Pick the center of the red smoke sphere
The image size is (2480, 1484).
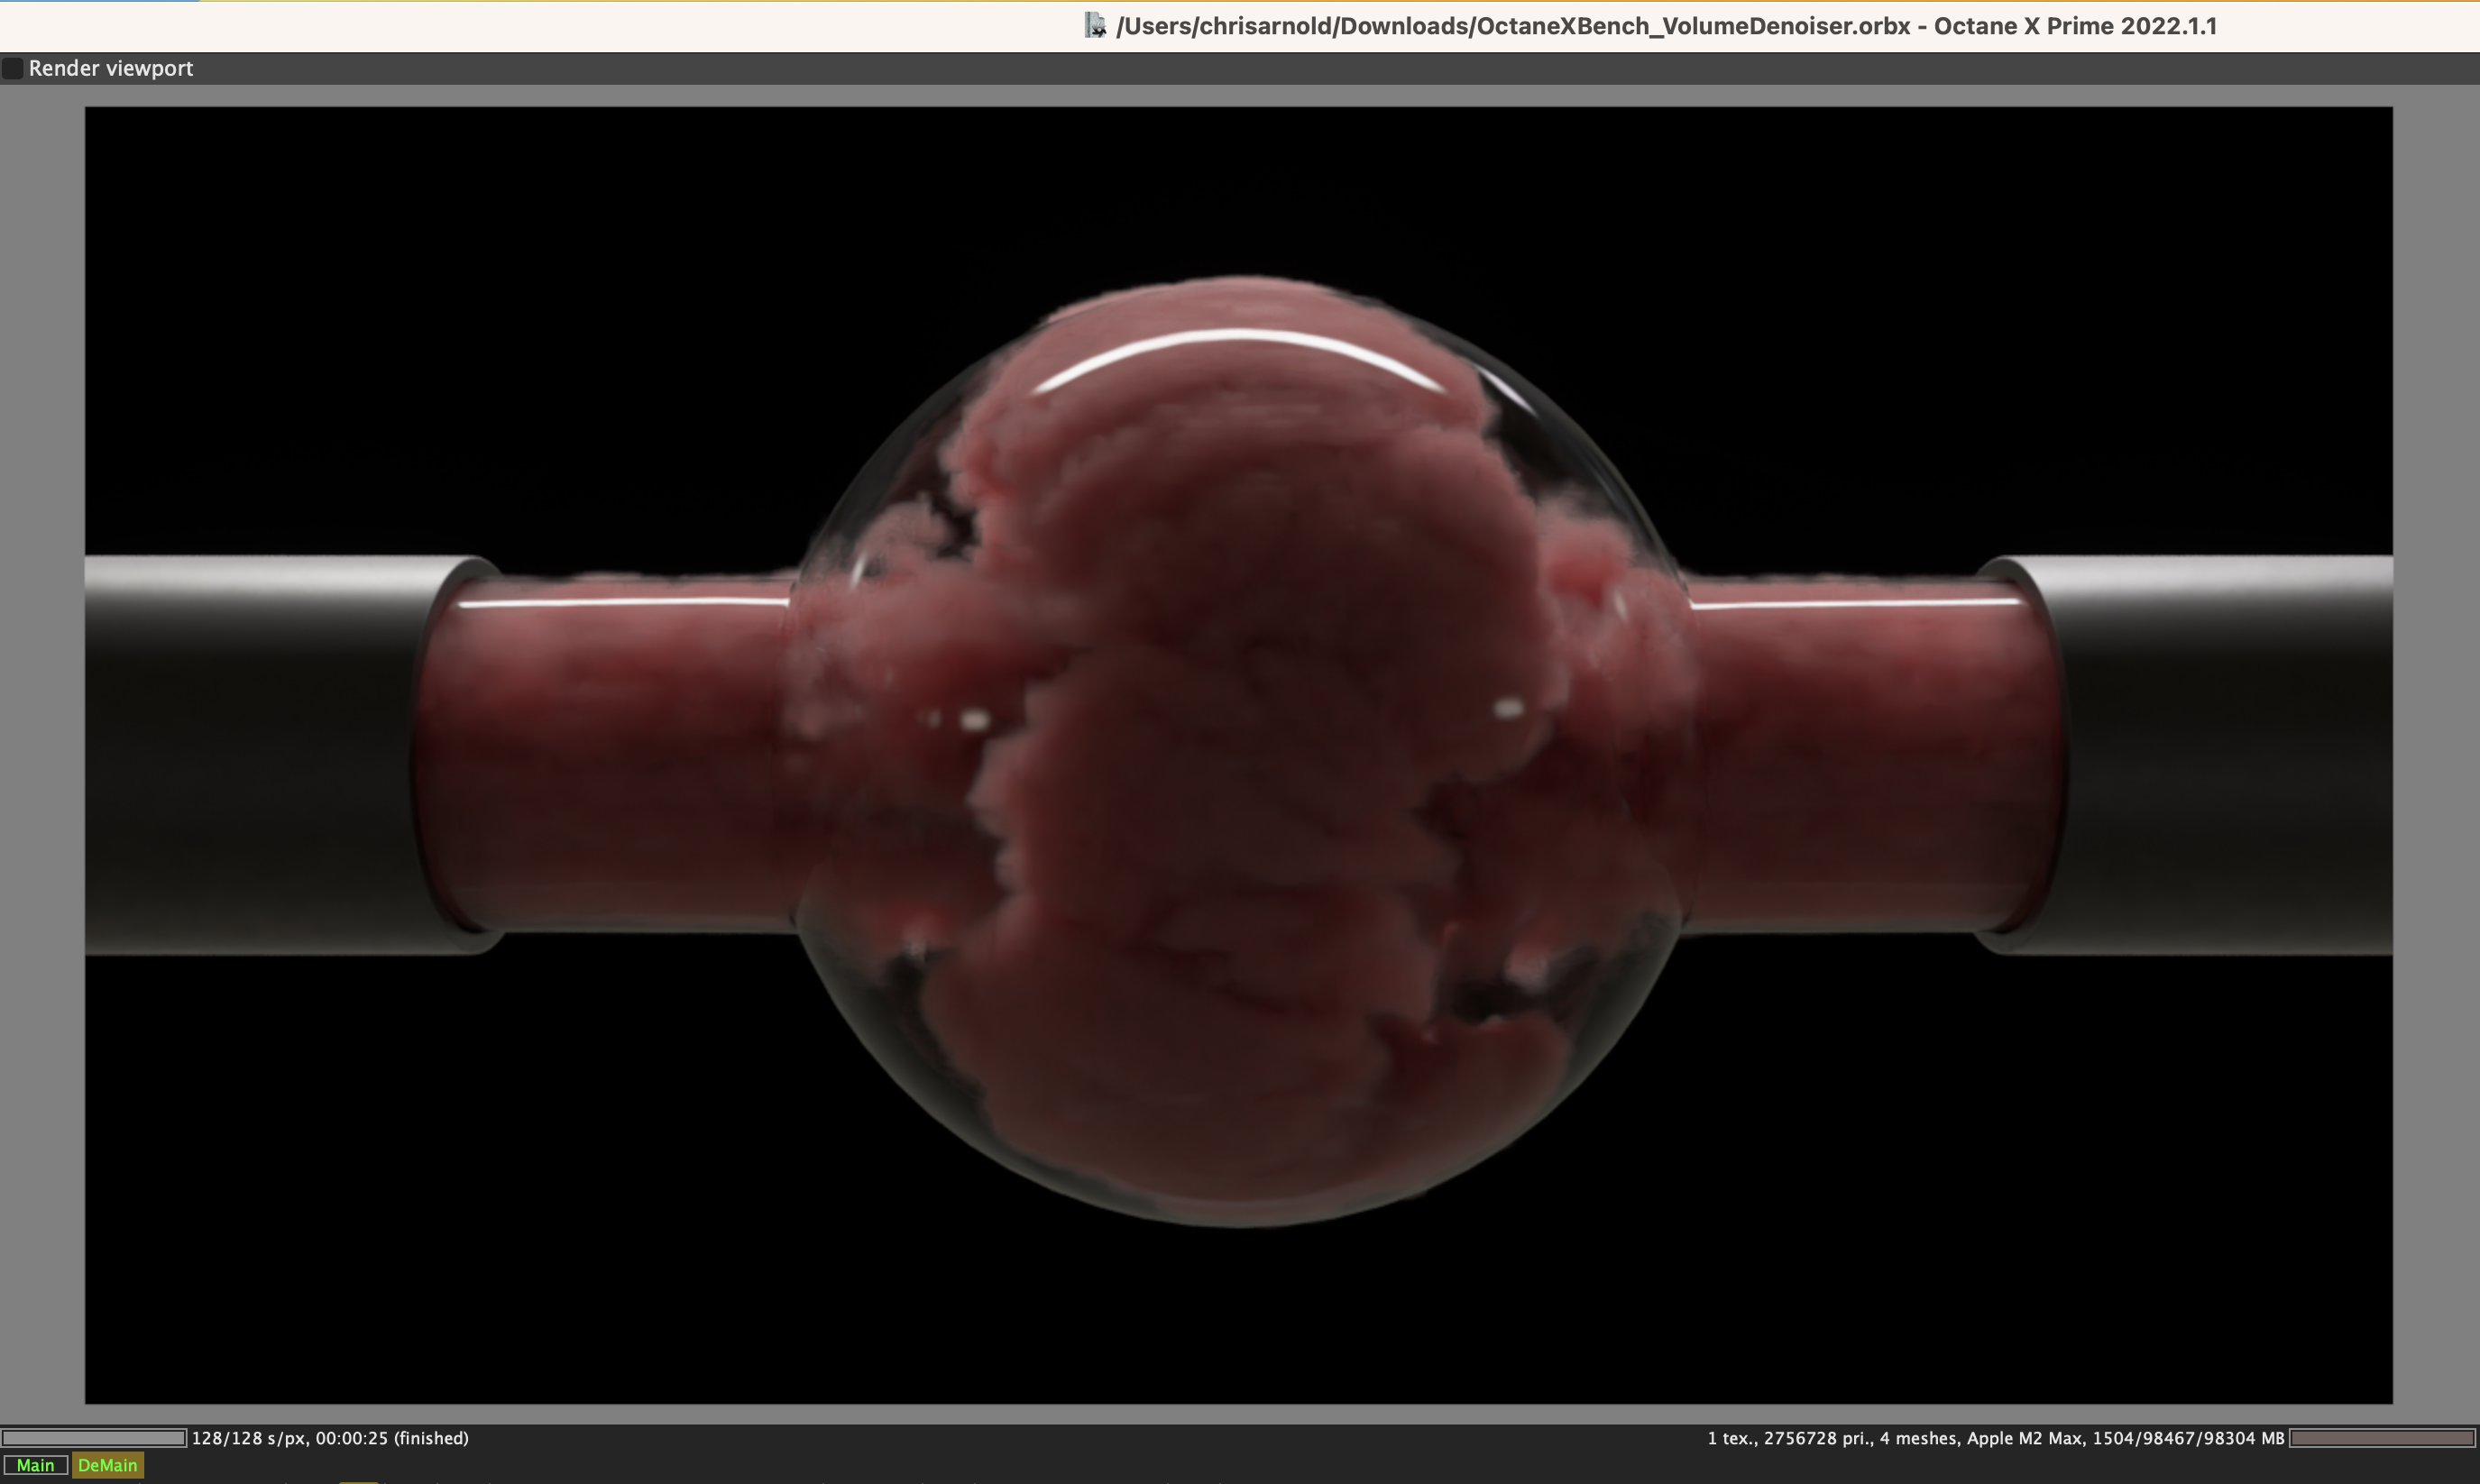[x=1240, y=750]
